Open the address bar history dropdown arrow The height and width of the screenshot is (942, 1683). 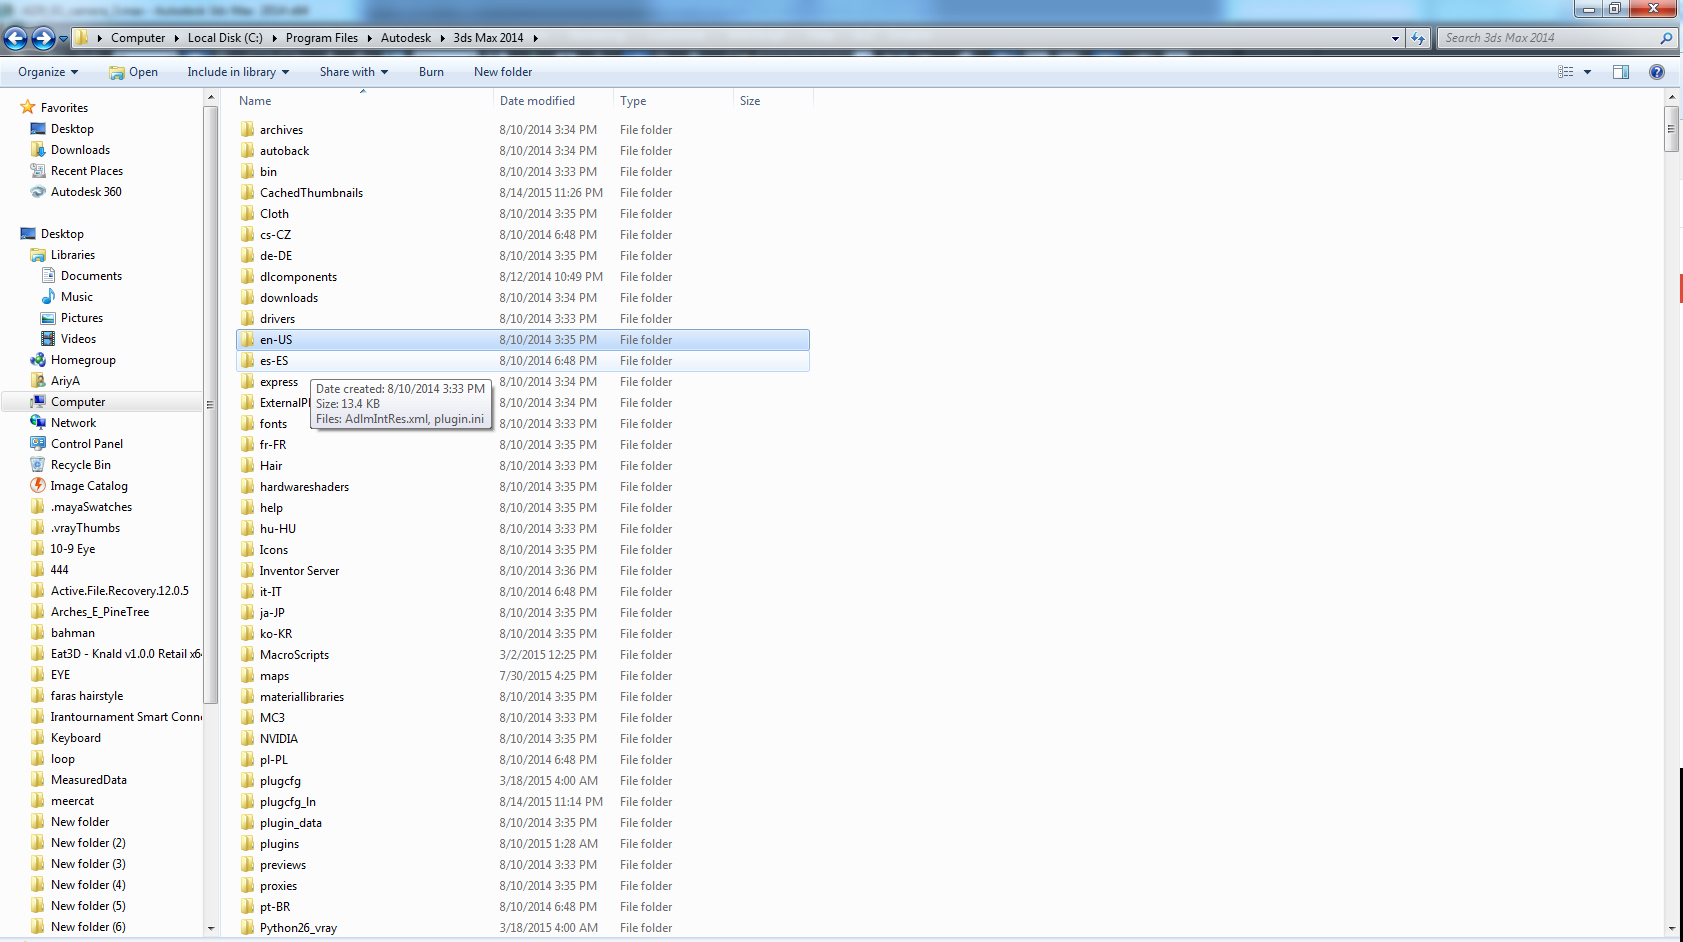(x=1395, y=38)
